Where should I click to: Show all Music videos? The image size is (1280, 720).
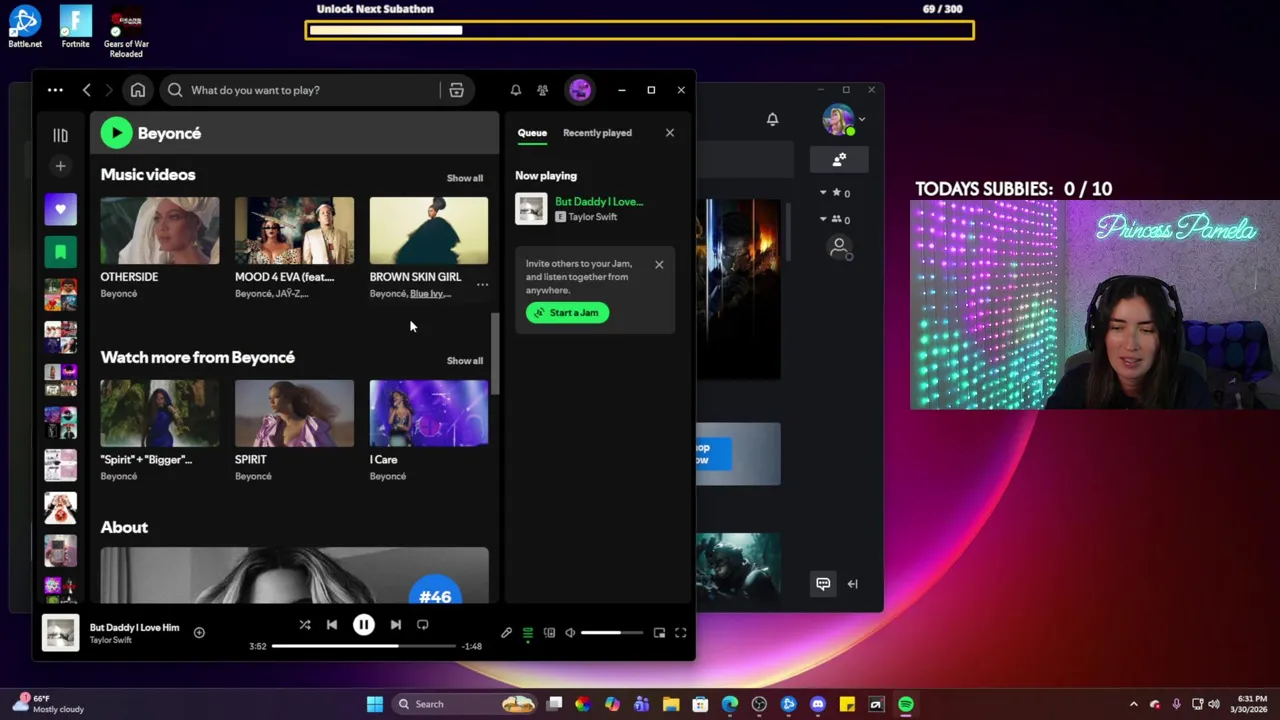pos(464,178)
